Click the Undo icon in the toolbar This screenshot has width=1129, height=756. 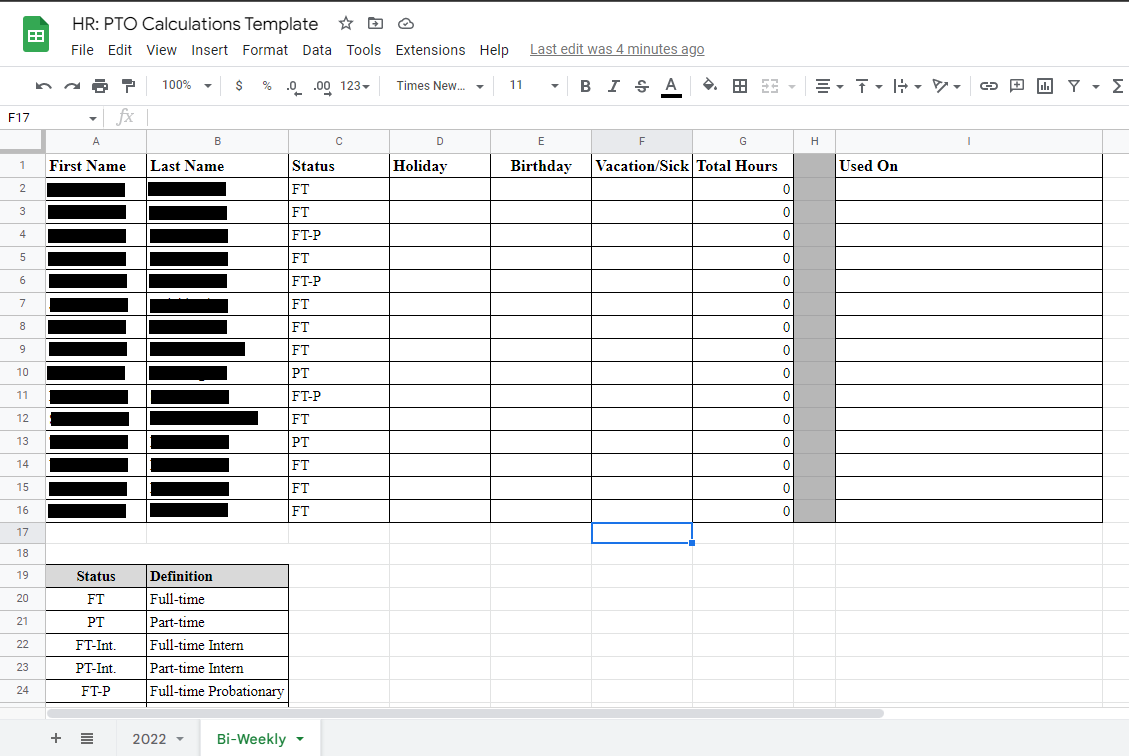[43, 86]
